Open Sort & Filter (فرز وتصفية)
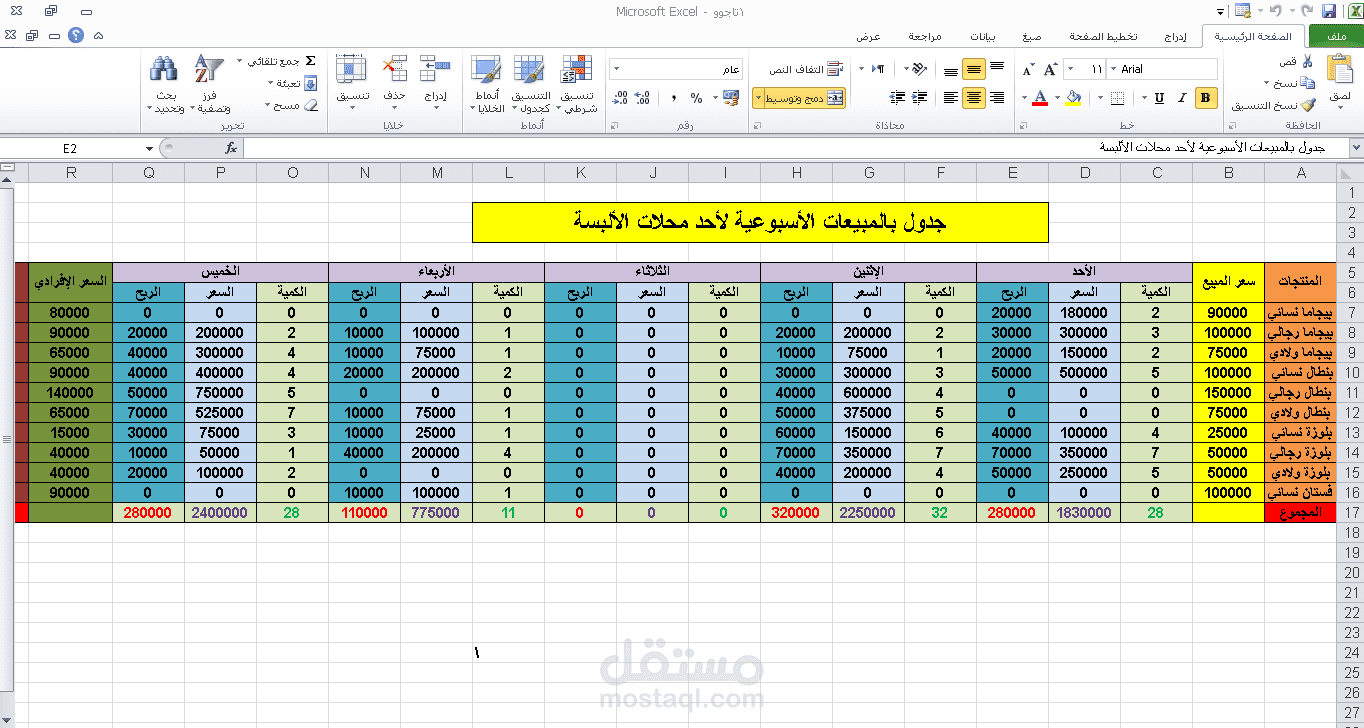The image size is (1364, 728). [x=209, y=83]
